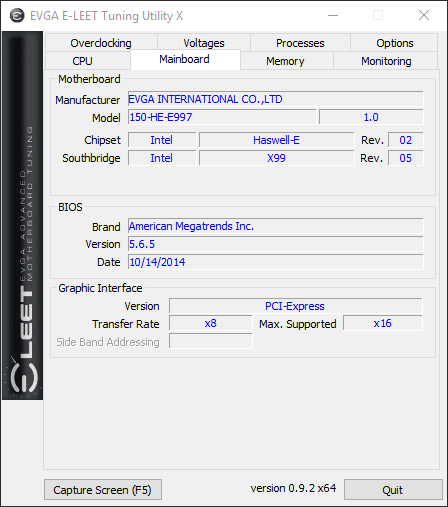
Task: Open the Monitoring tab
Action: click(386, 61)
